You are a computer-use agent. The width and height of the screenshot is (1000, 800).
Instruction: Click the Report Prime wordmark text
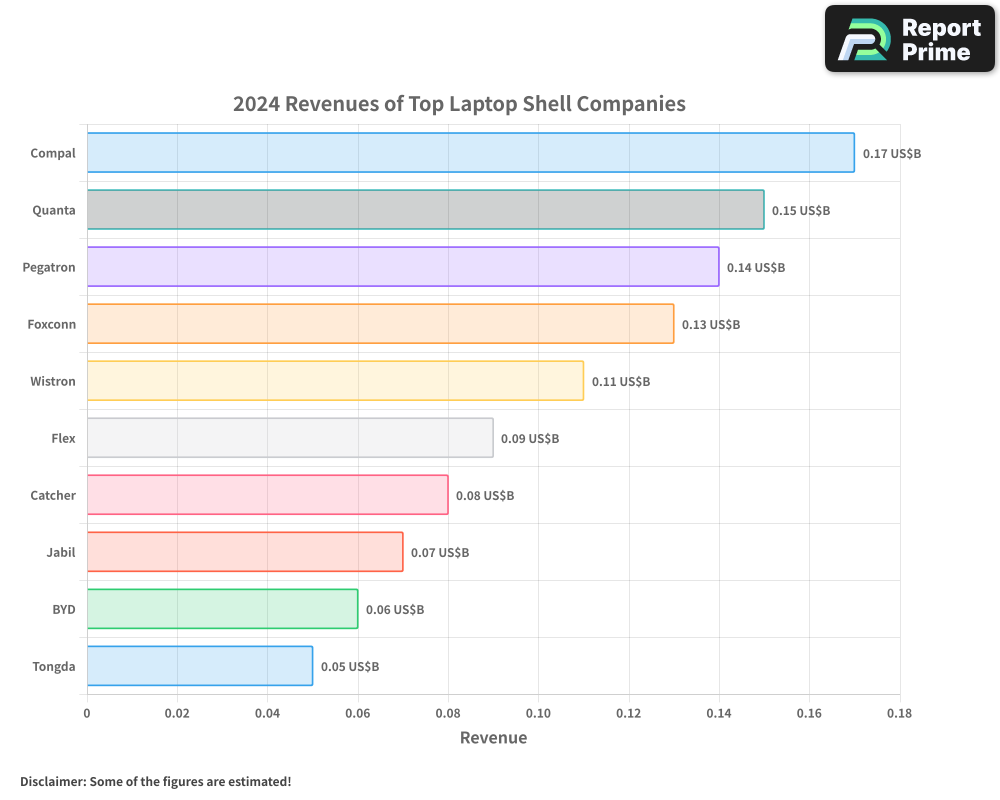(x=940, y=38)
